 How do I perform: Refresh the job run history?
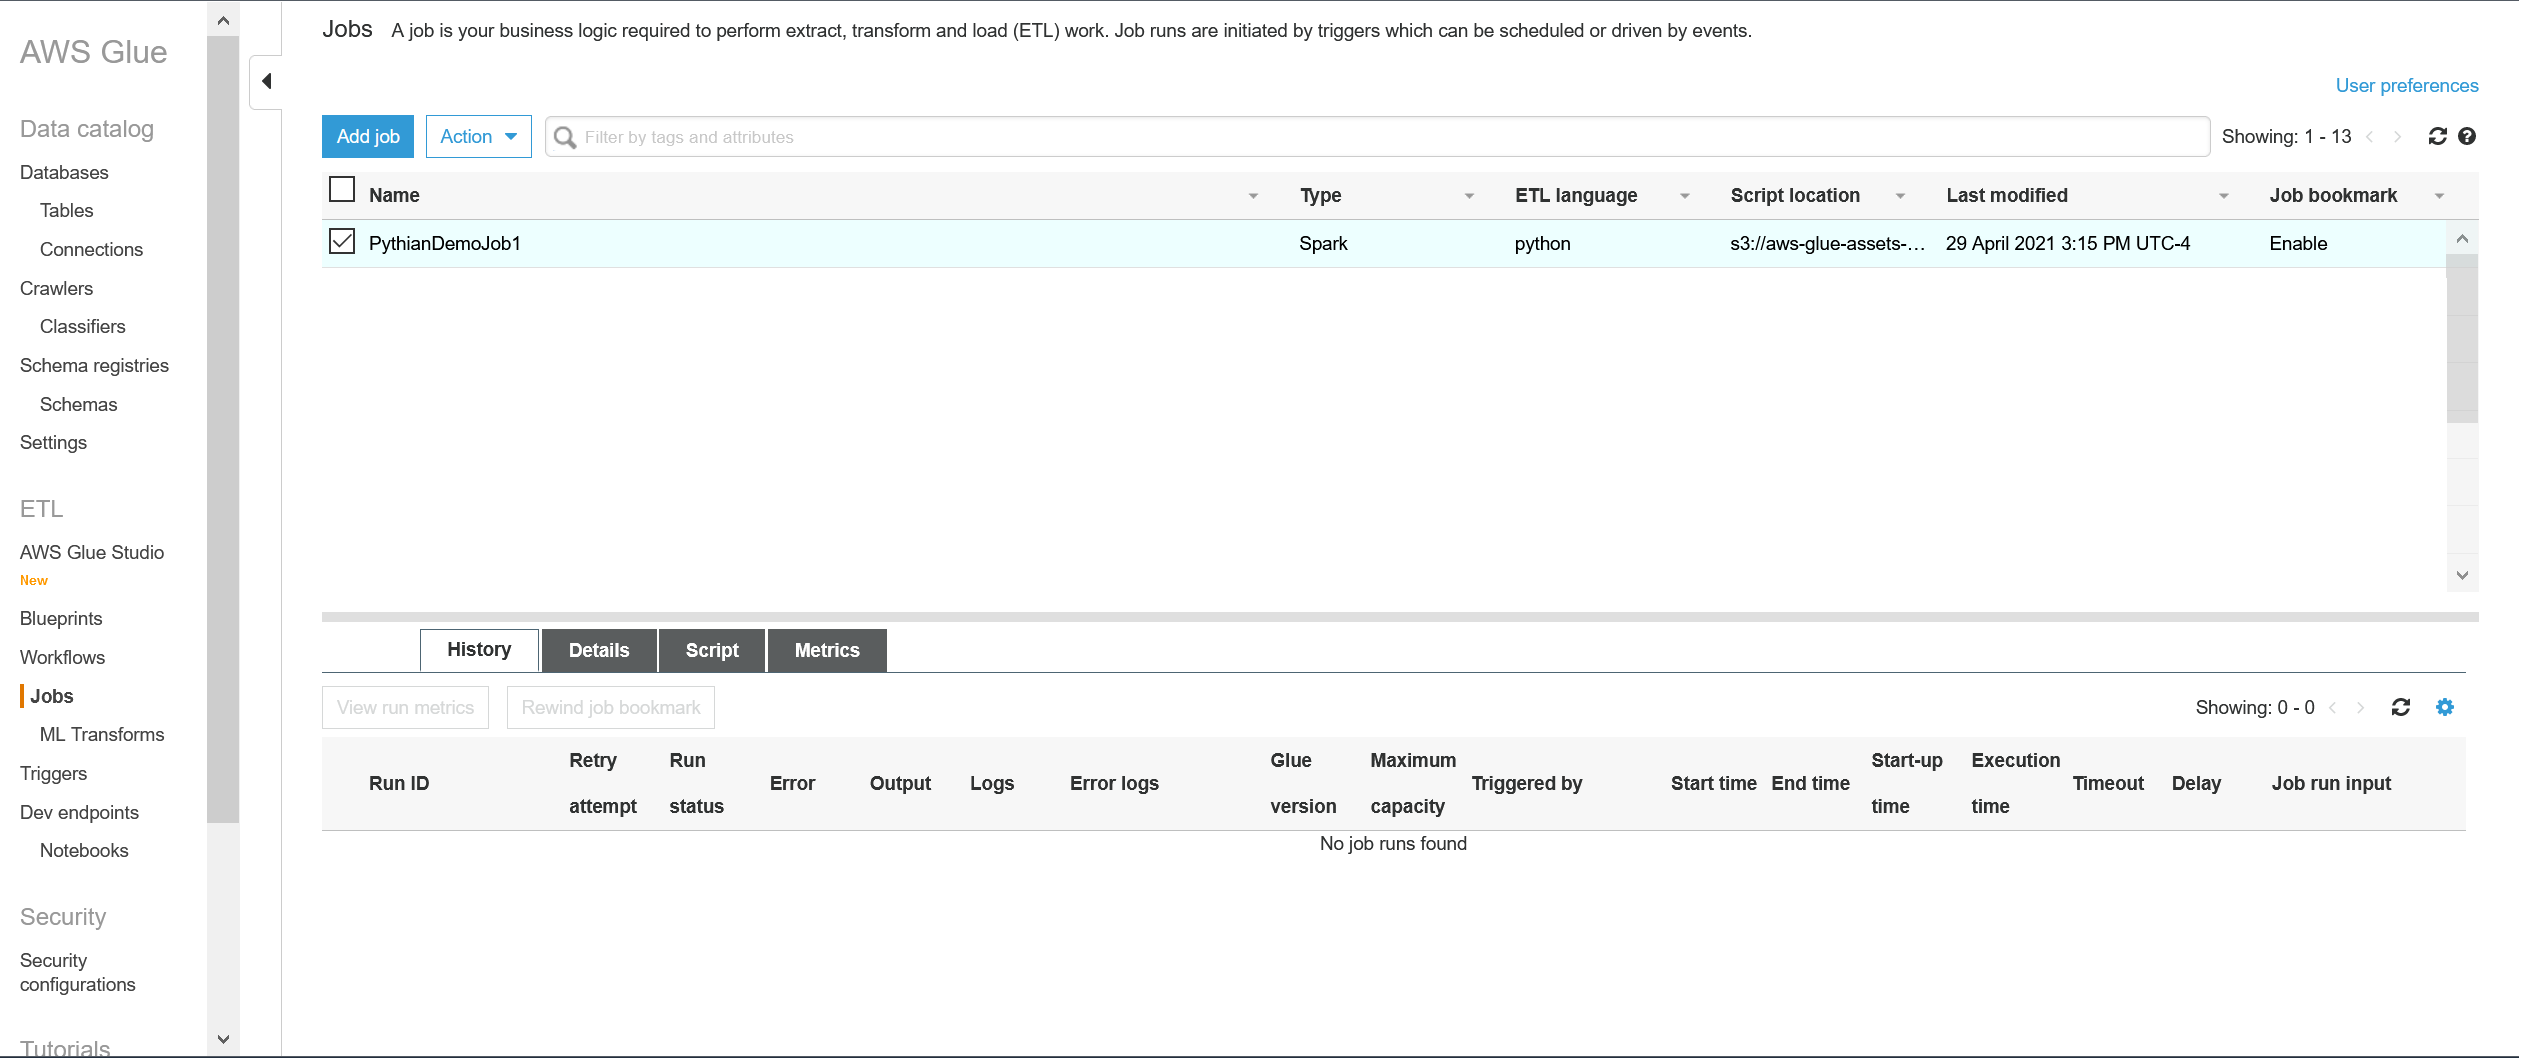pos(2400,708)
